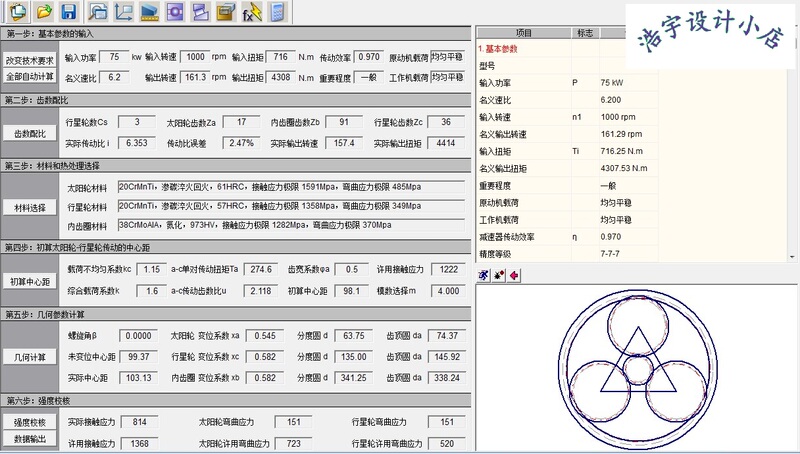Click the spark burst icon above drawing
The image size is (800, 454).
point(499,275)
